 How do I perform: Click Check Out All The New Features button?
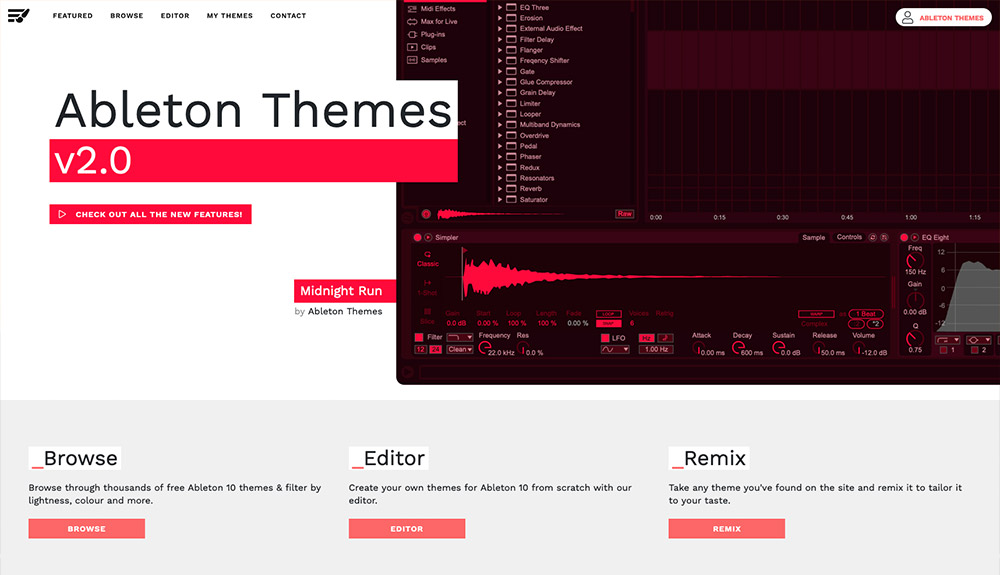(x=151, y=214)
